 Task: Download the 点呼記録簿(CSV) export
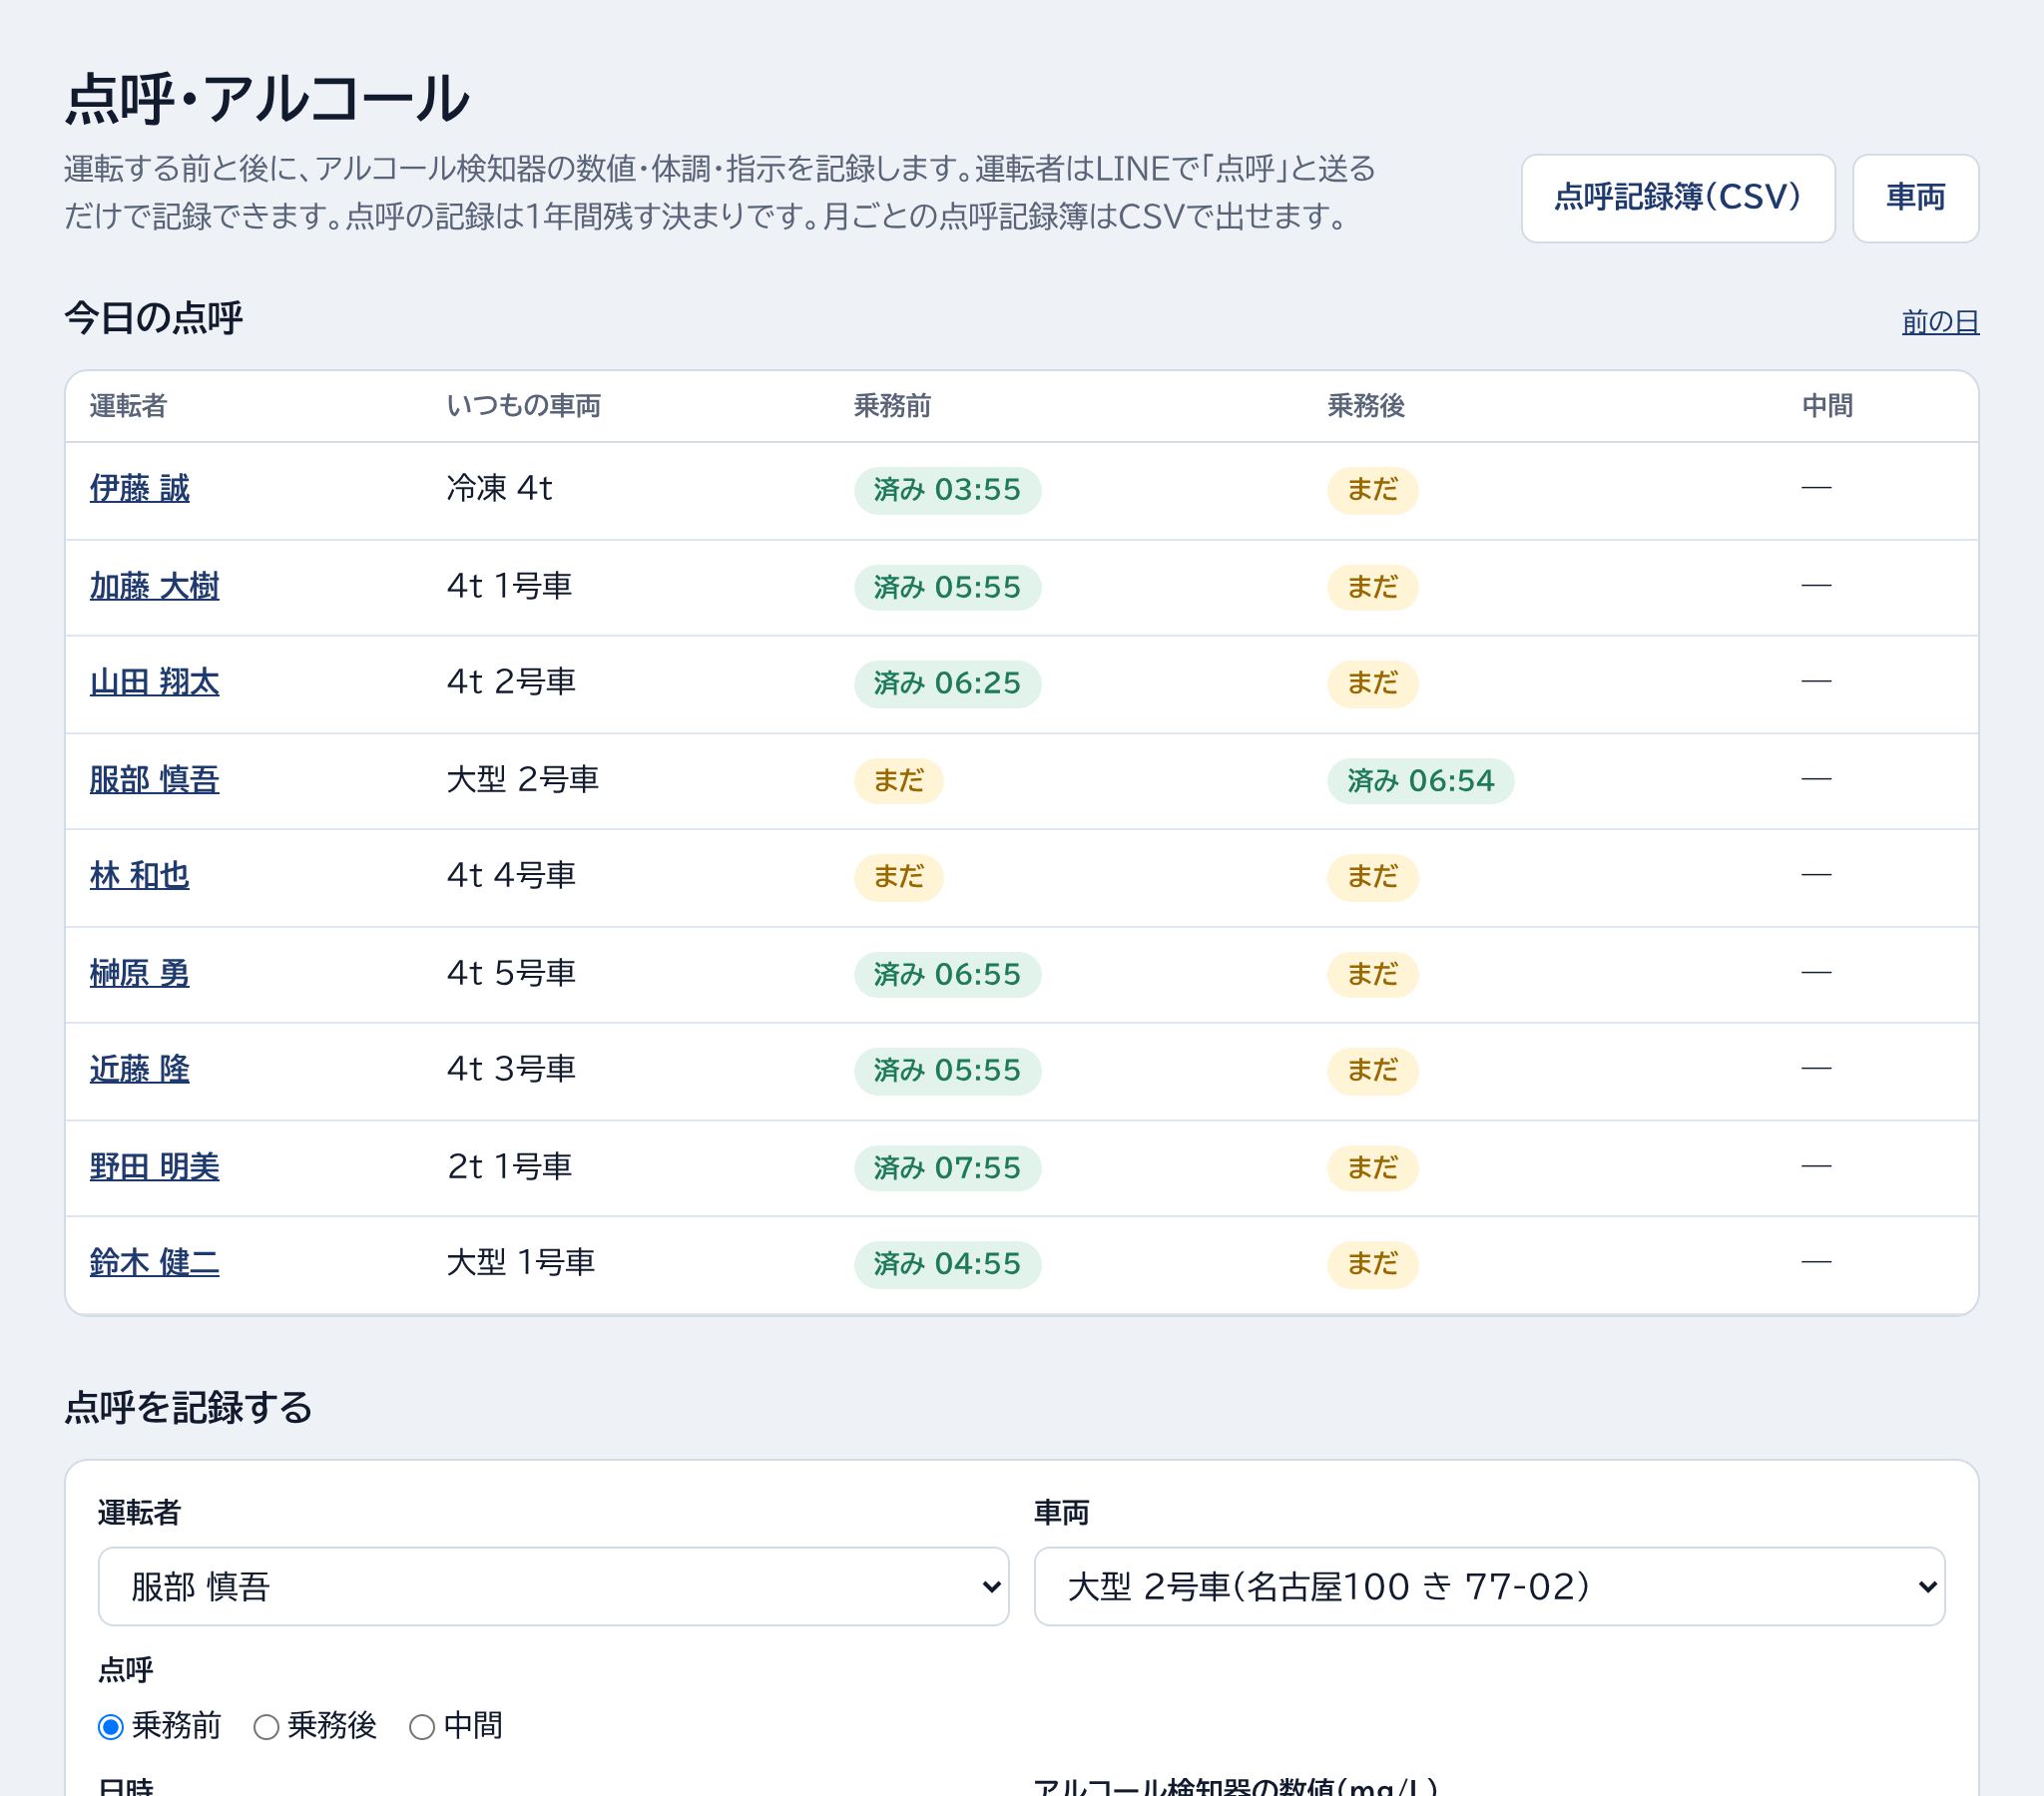[x=1677, y=198]
